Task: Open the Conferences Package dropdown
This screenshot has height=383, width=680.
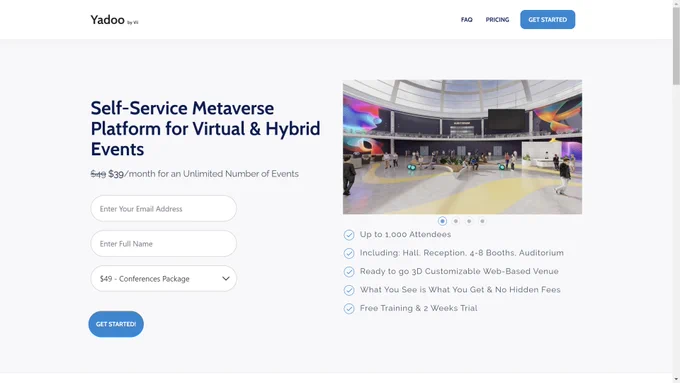Action: point(163,278)
